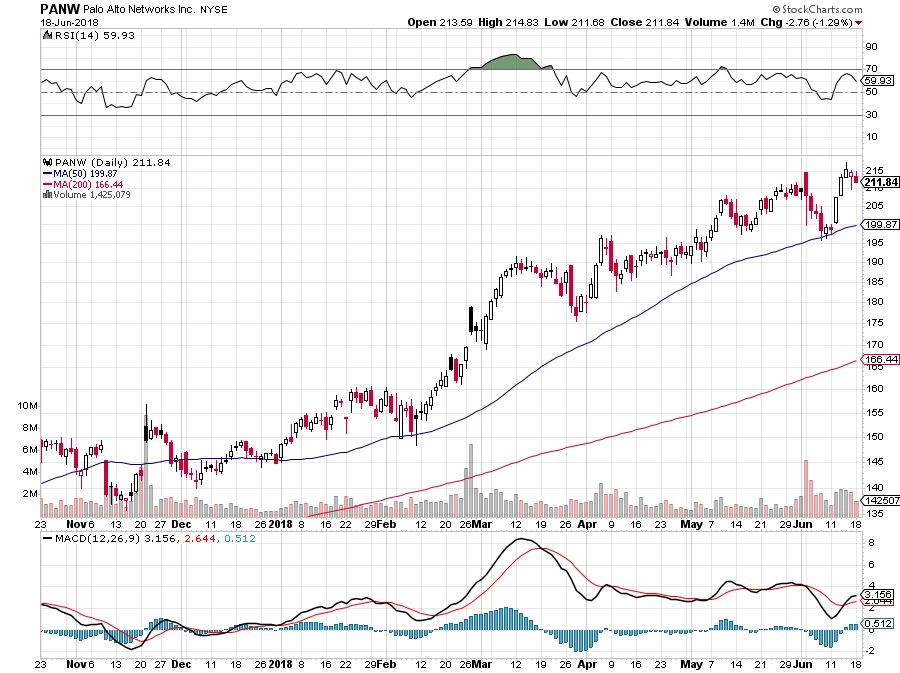The image size is (900, 673).
Task: Click the "Apr" label under the price chart
Action: pos(588,524)
